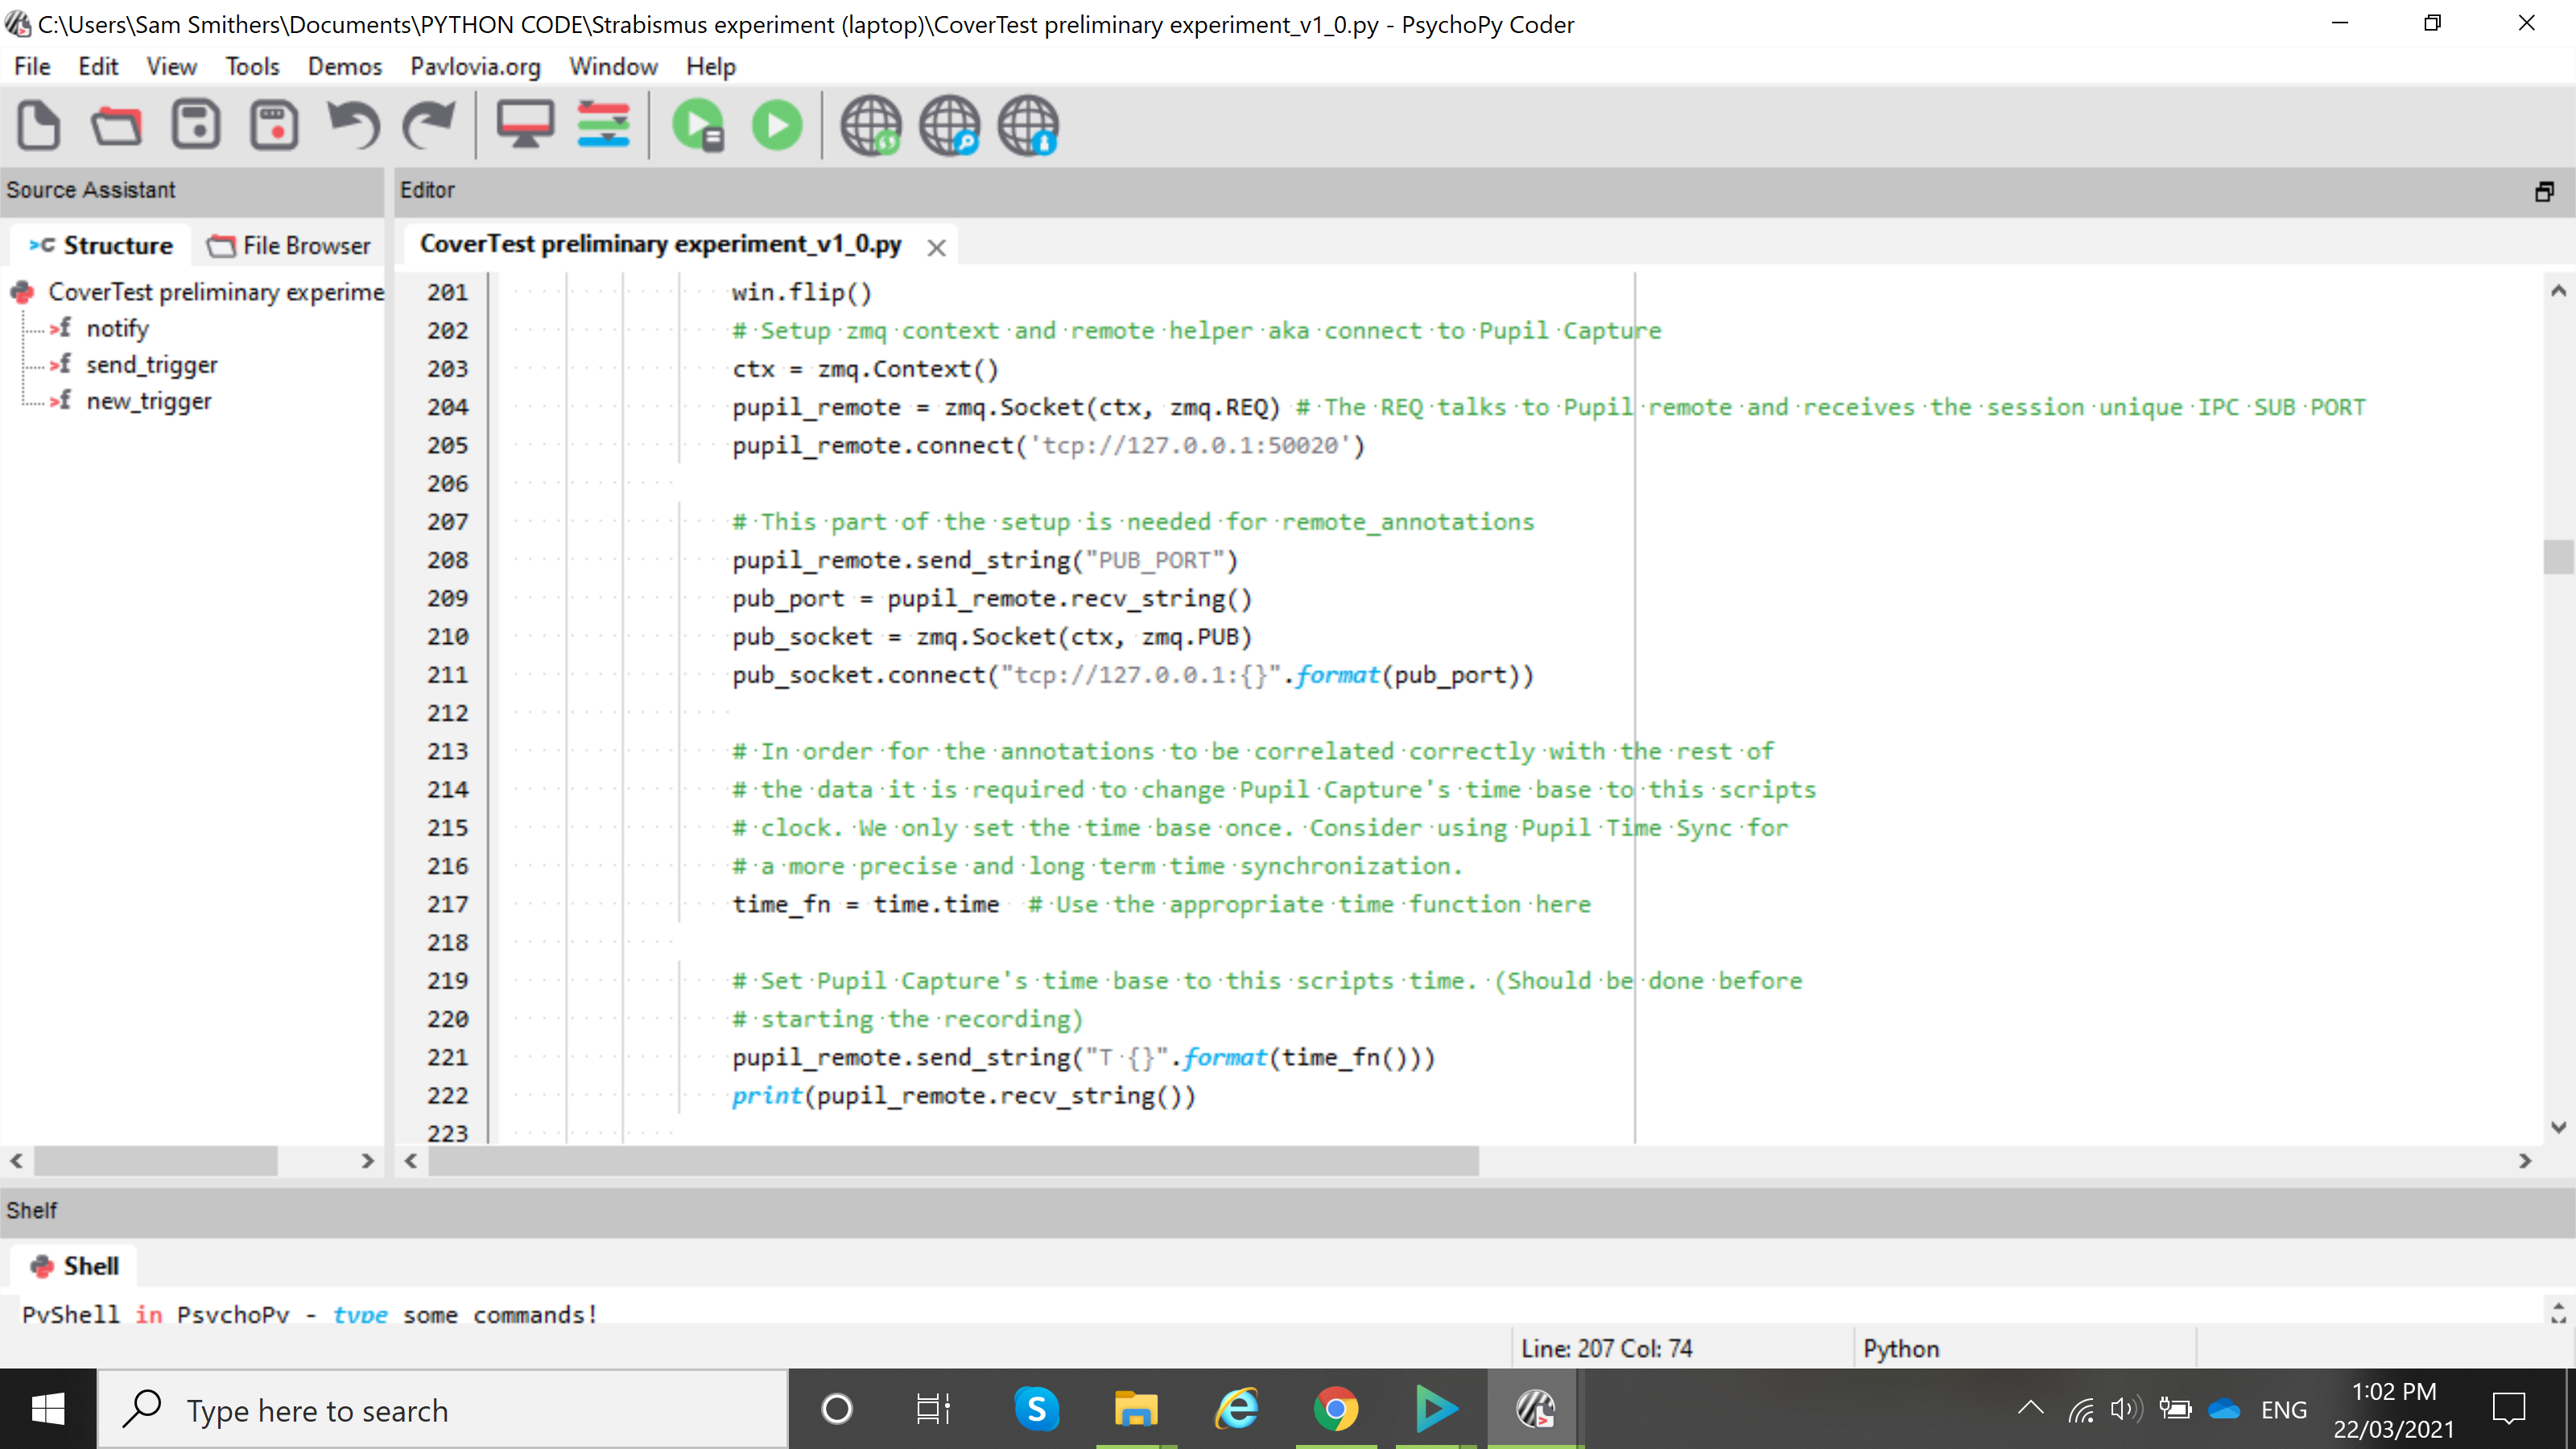Screen dimensions: 2576x1449
Task: Click the pub_port = pupil_remote.recv_string() line
Action: coord(991,598)
